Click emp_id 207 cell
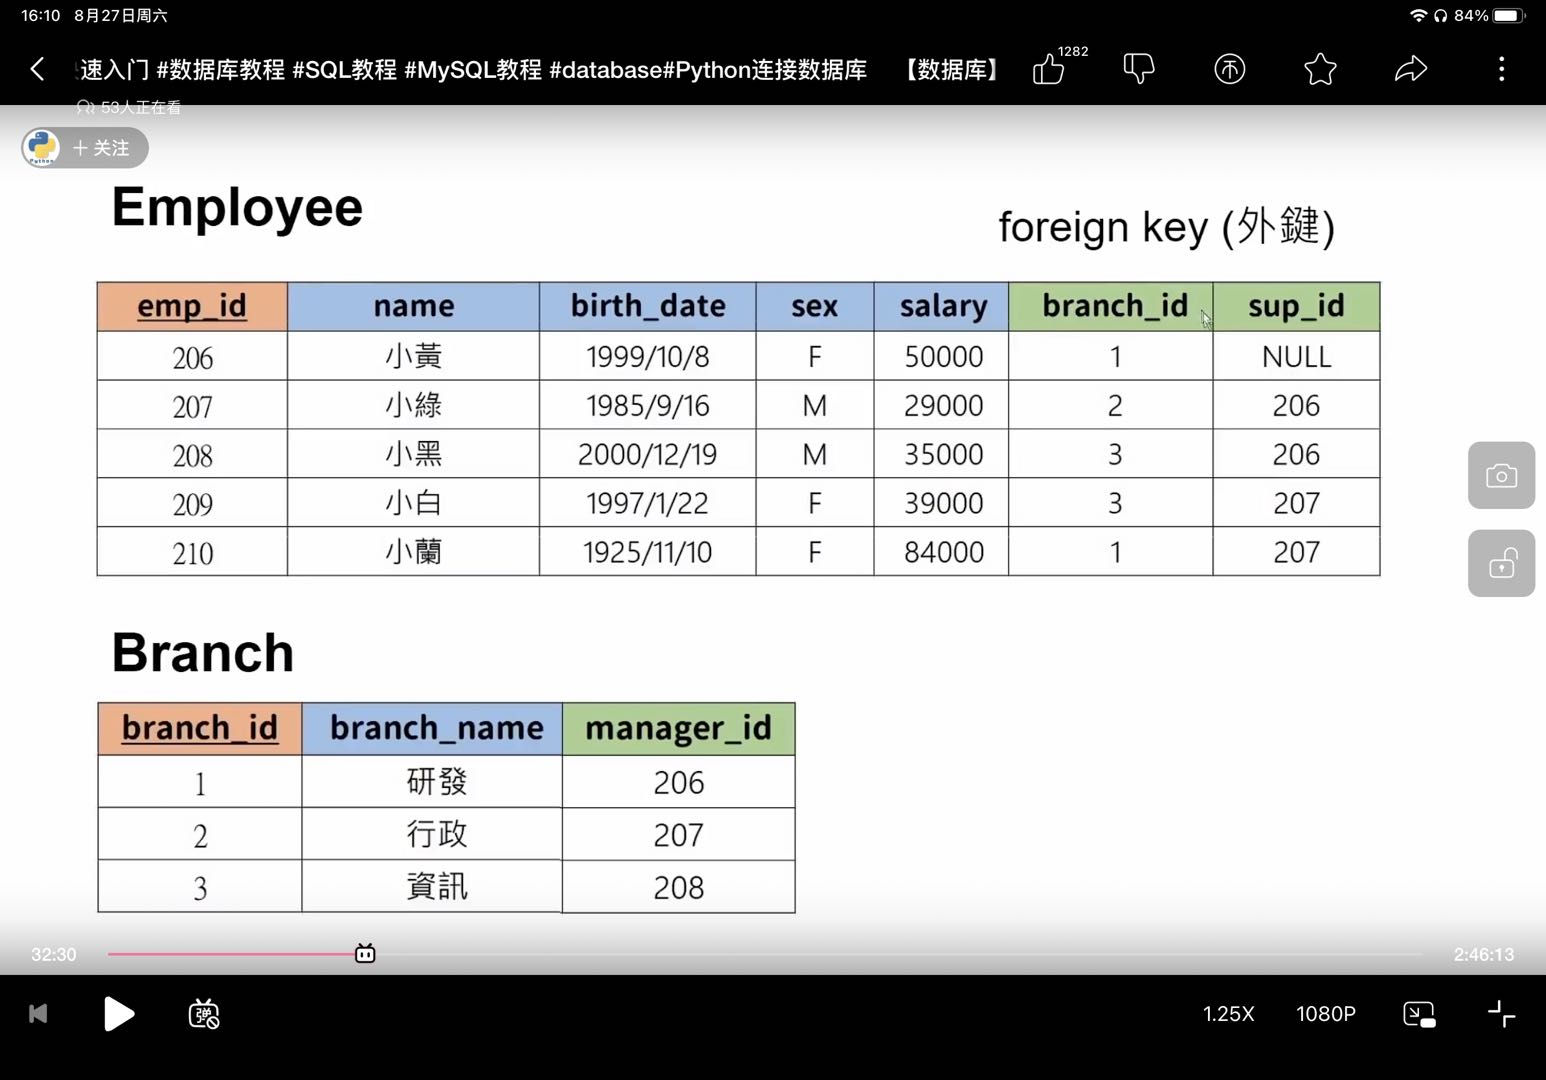Screen dimensions: 1546x1080 click(x=192, y=406)
